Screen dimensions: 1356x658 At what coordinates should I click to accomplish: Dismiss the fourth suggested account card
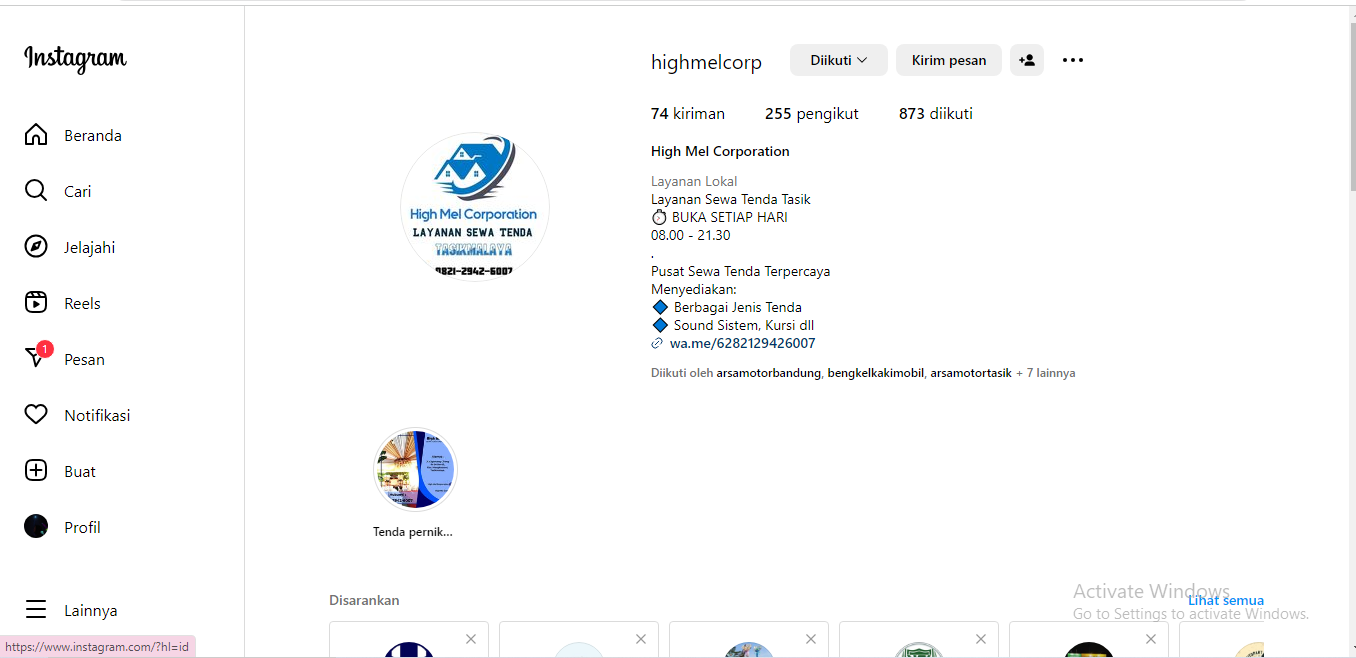coord(981,639)
